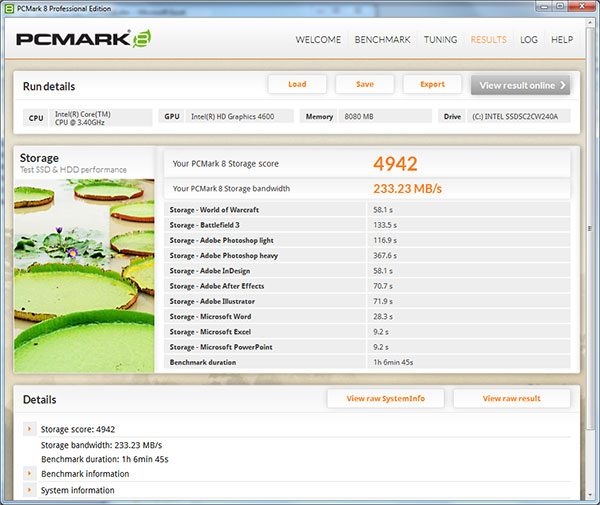Screen dimensions: 600x505
Task: Click View result online button
Action: 520,85
